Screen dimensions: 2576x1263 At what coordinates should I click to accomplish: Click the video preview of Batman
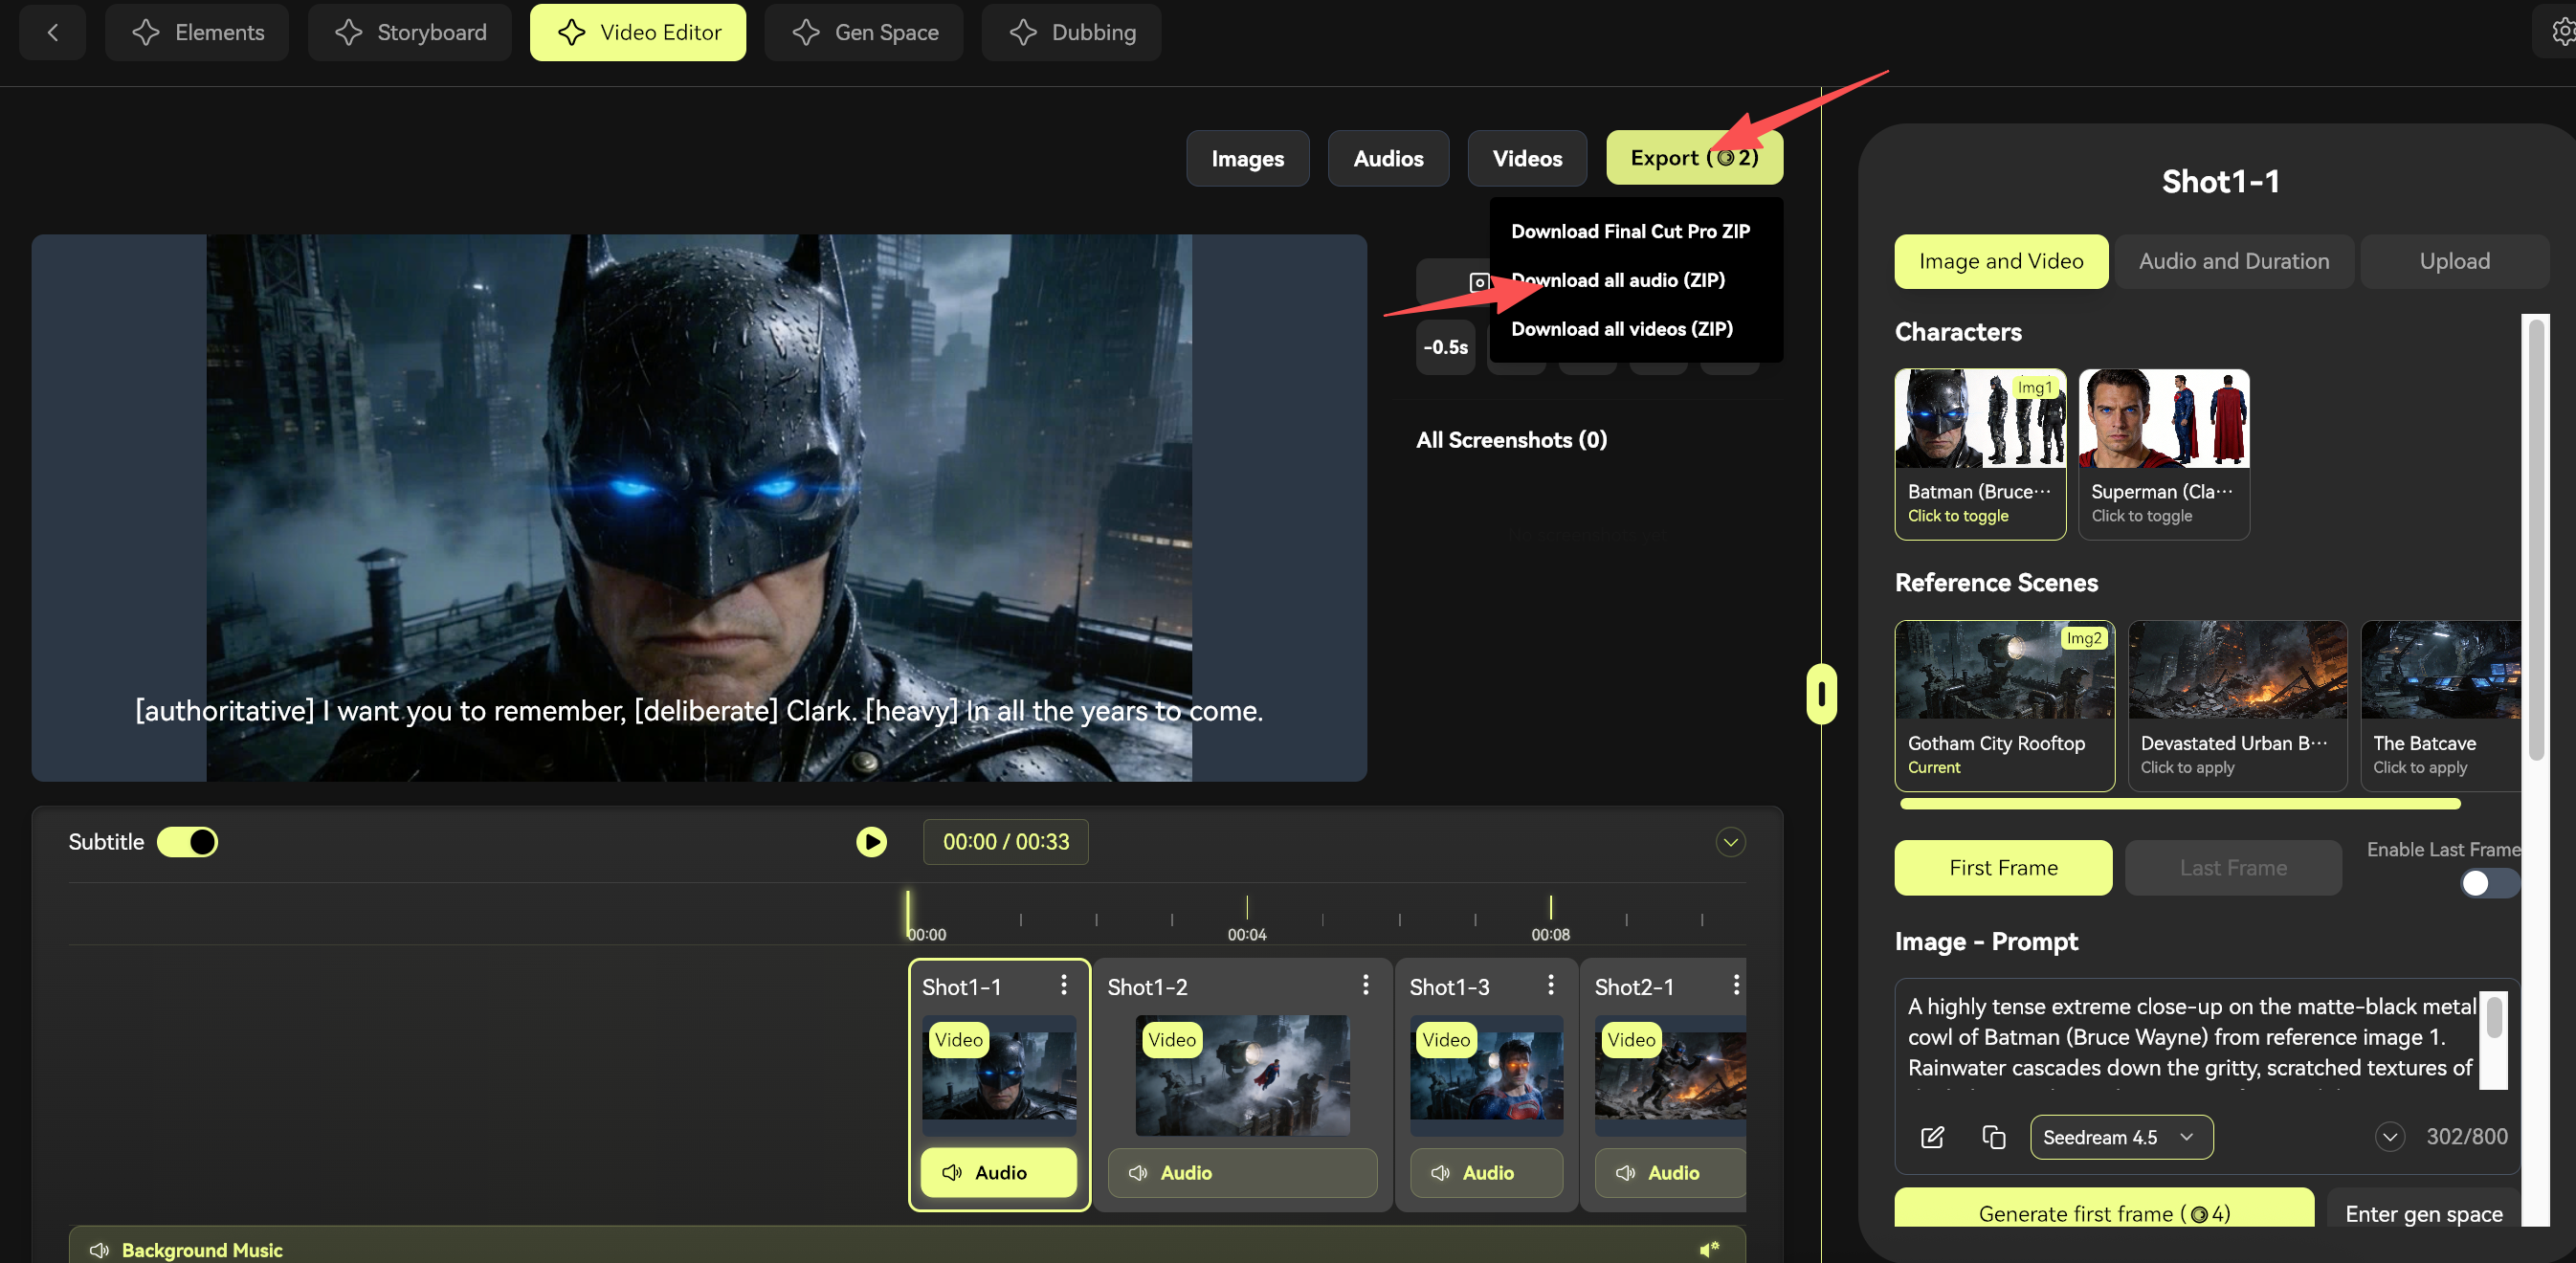pos(699,508)
